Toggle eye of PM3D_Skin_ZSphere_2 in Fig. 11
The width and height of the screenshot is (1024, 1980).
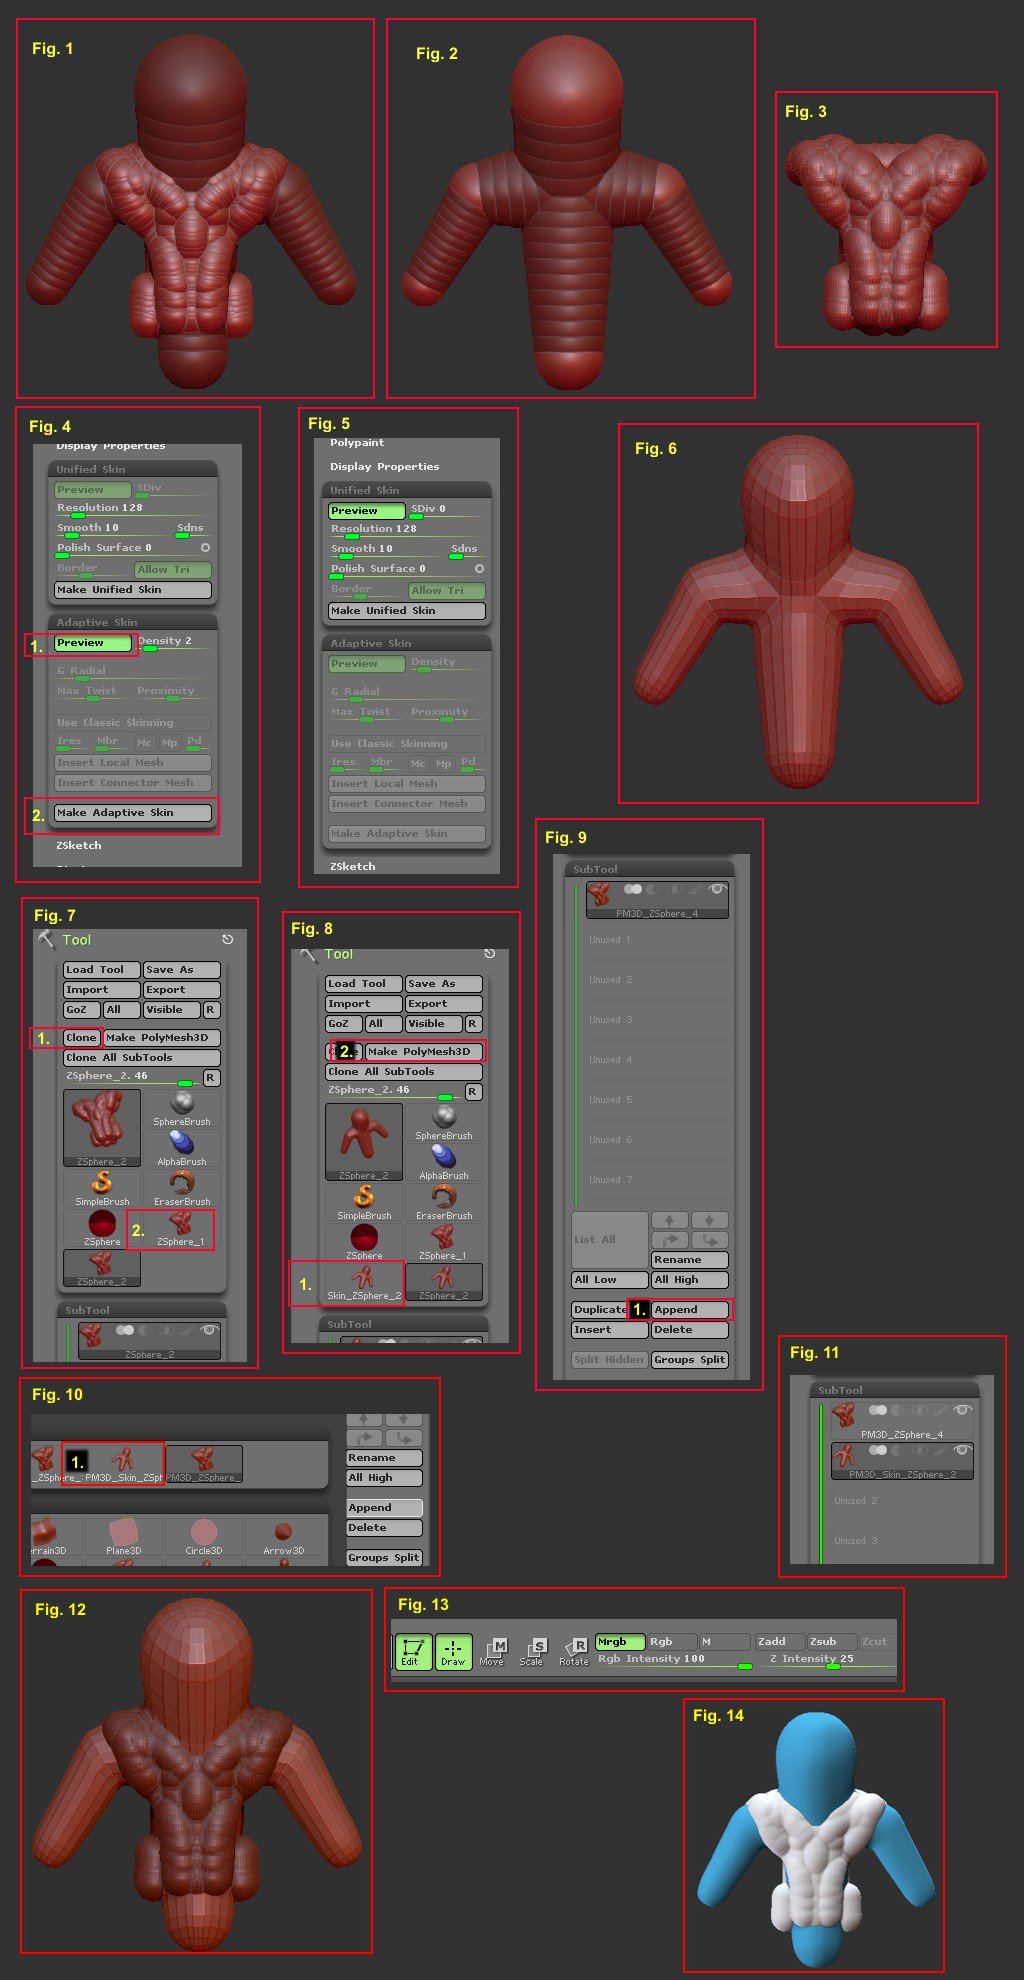point(962,1450)
